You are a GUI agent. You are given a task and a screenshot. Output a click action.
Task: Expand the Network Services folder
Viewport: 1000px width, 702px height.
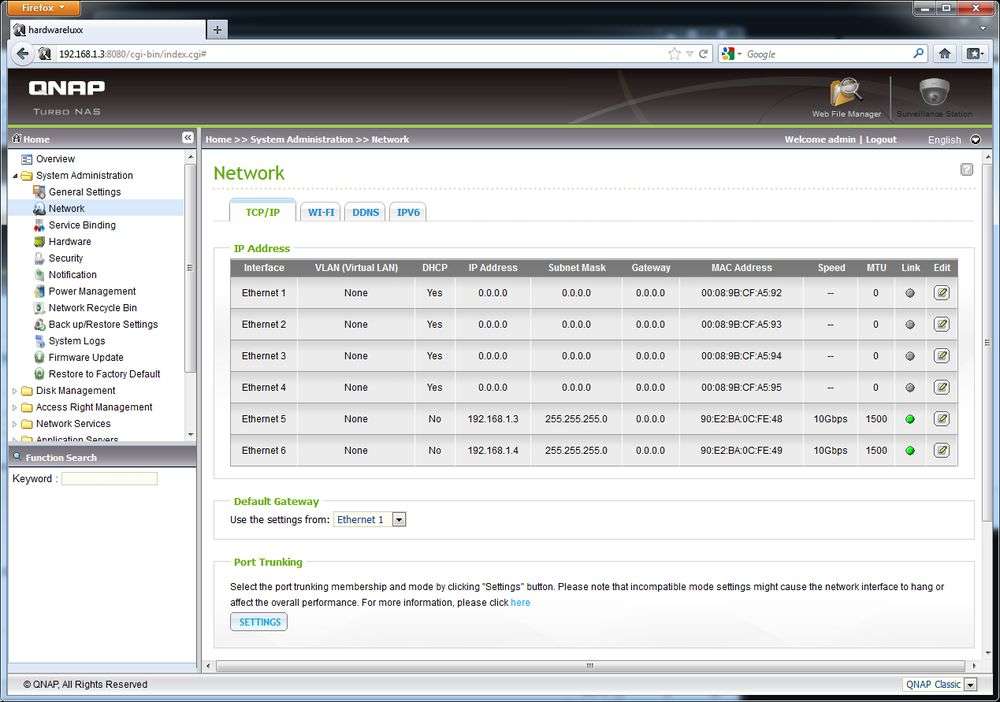coord(15,424)
